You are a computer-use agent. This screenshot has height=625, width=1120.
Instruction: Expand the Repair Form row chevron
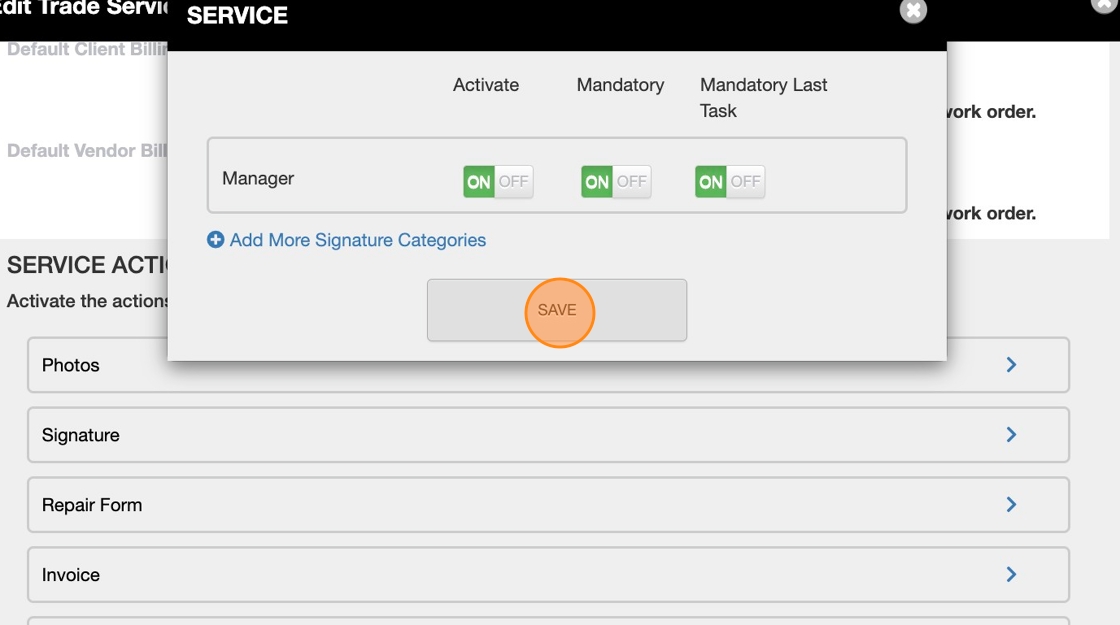pos(1011,505)
